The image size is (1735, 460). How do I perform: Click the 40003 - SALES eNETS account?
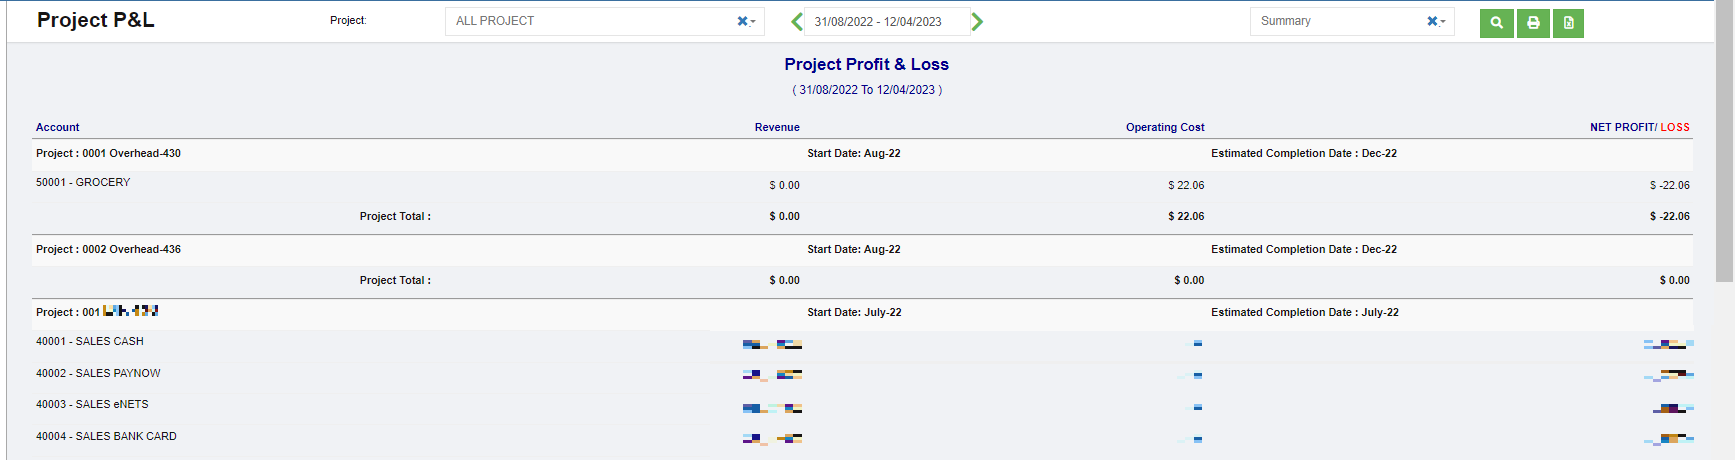point(92,404)
